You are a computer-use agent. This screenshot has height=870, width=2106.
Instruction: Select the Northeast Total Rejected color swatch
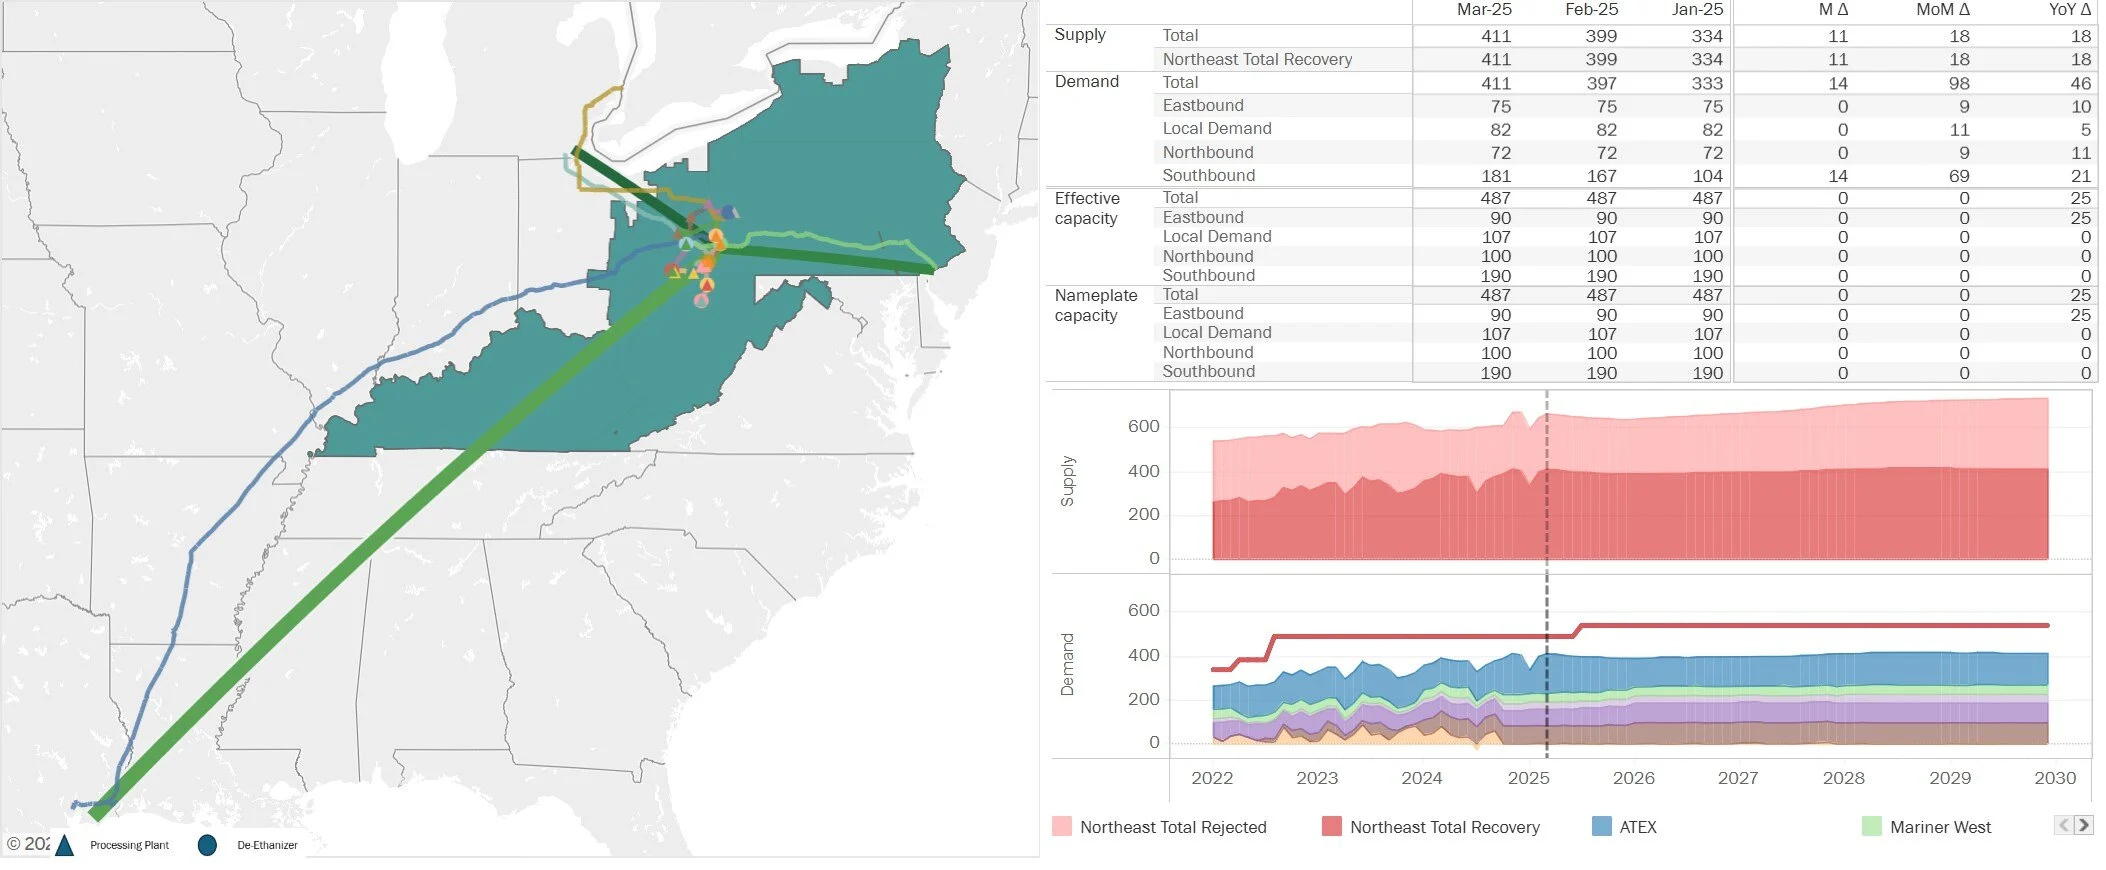click(x=1062, y=826)
